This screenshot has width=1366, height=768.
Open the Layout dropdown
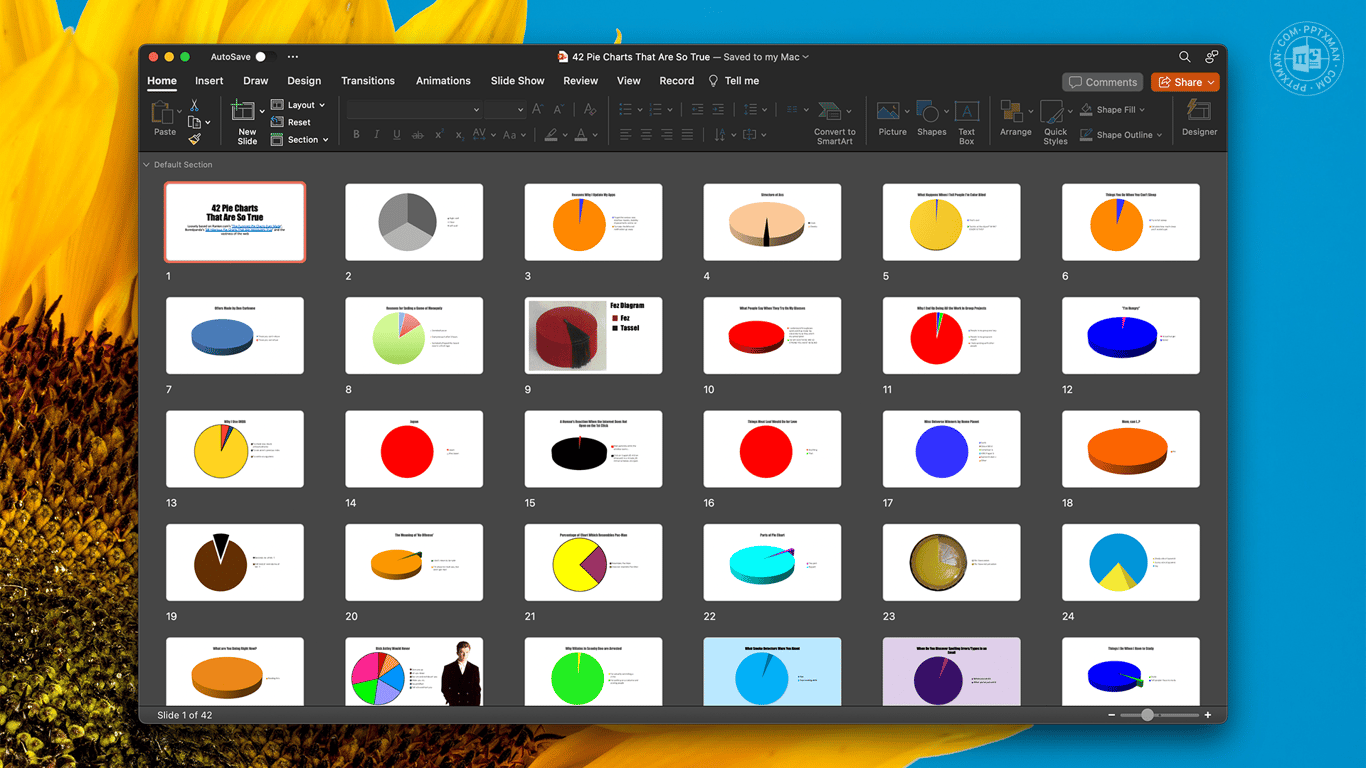[298, 105]
